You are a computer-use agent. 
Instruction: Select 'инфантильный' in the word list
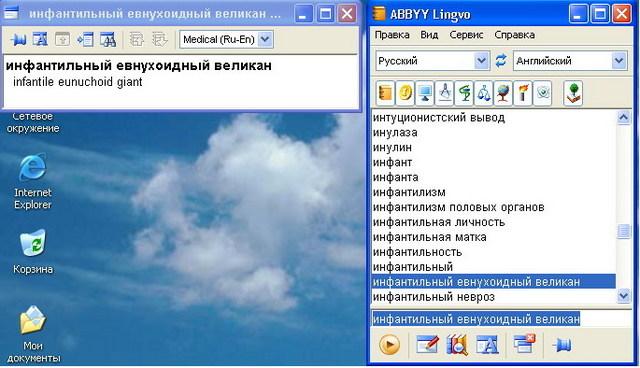(493, 267)
